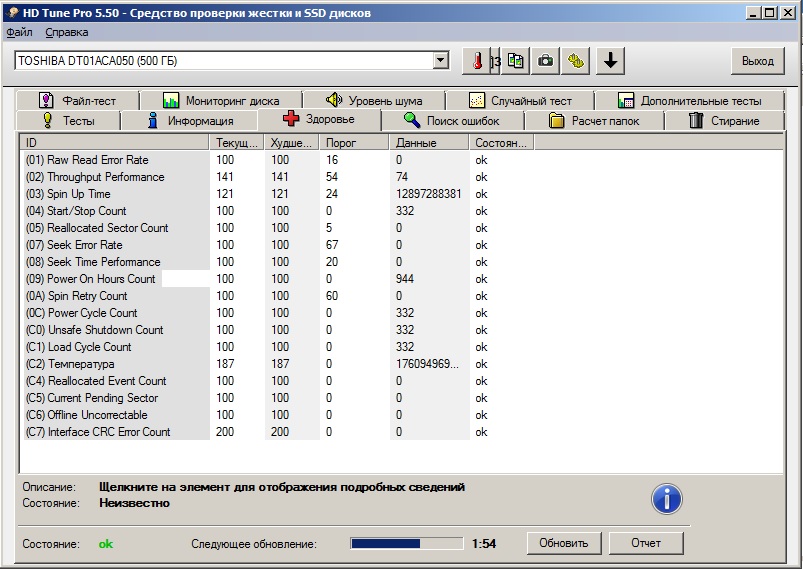Open the Поиск ошибок tab
The width and height of the screenshot is (803, 569).
[x=451, y=121]
